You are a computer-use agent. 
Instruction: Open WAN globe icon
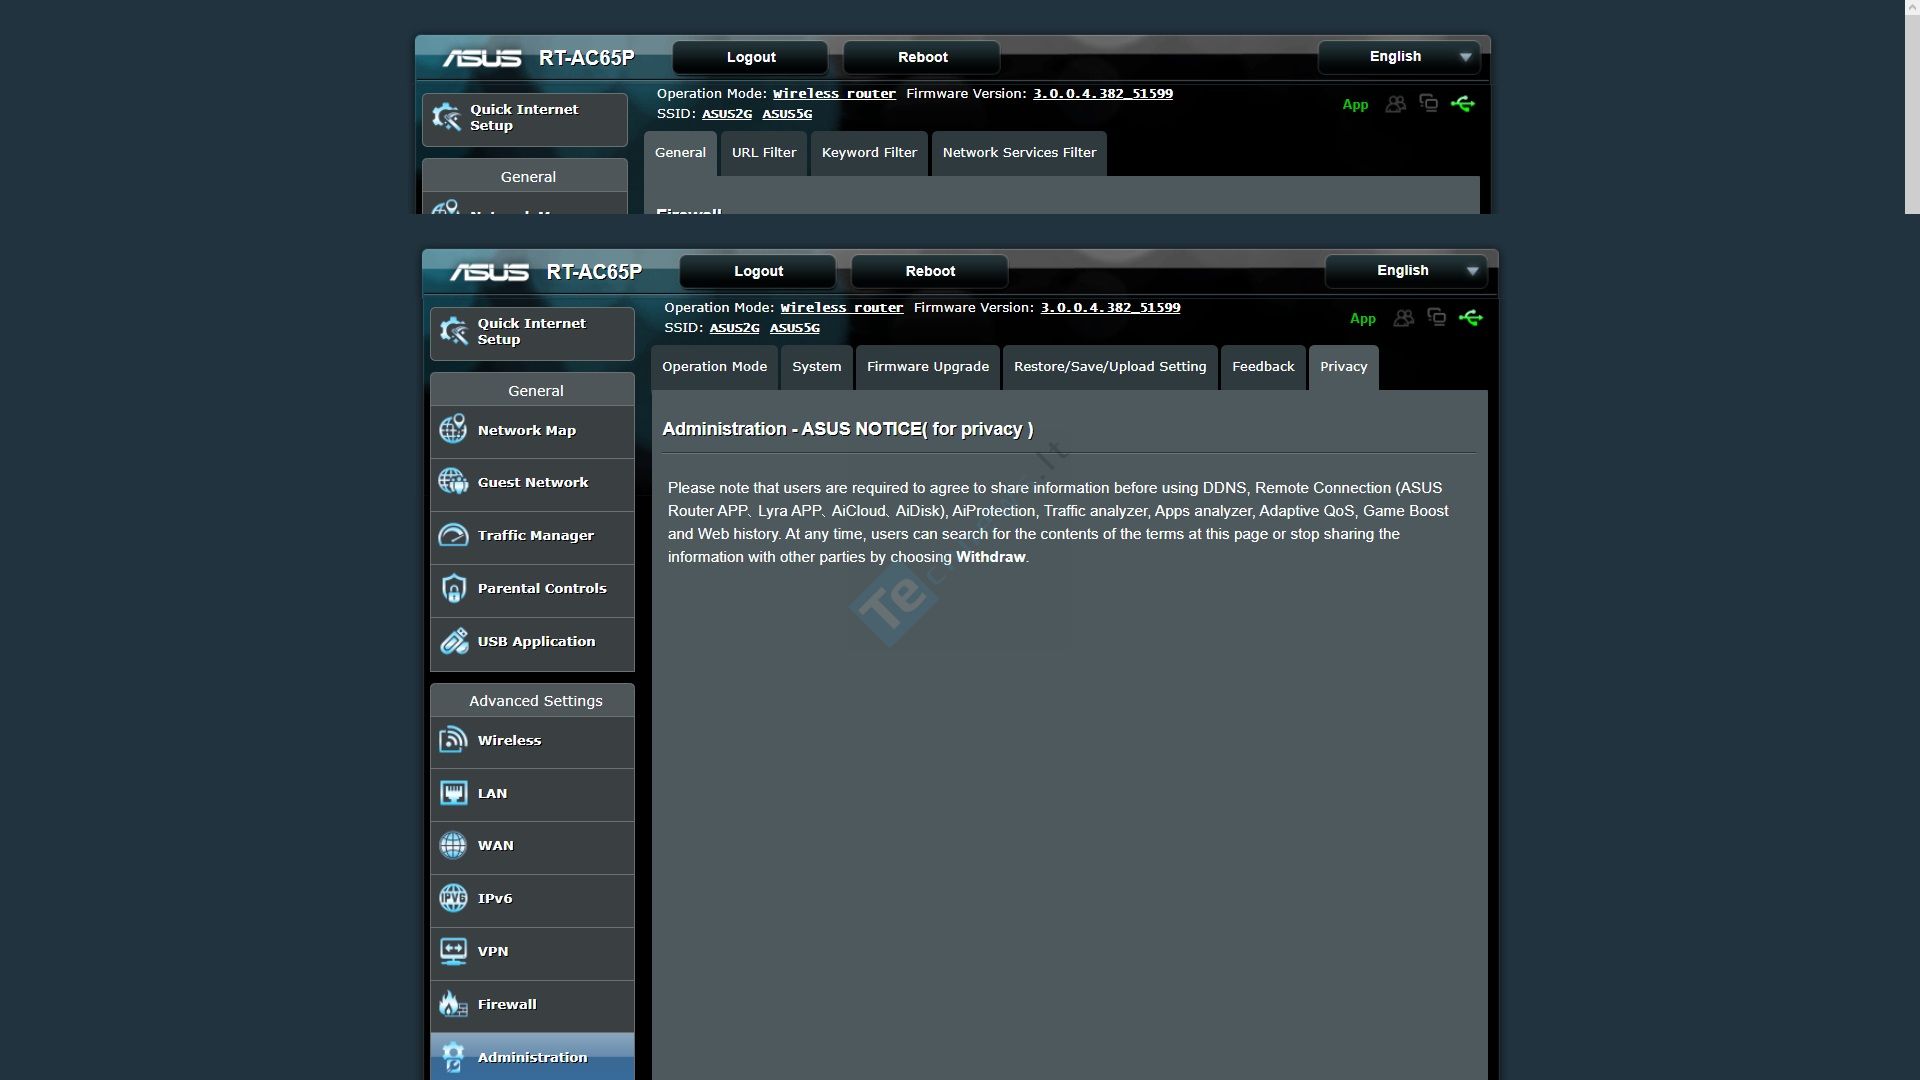click(453, 845)
